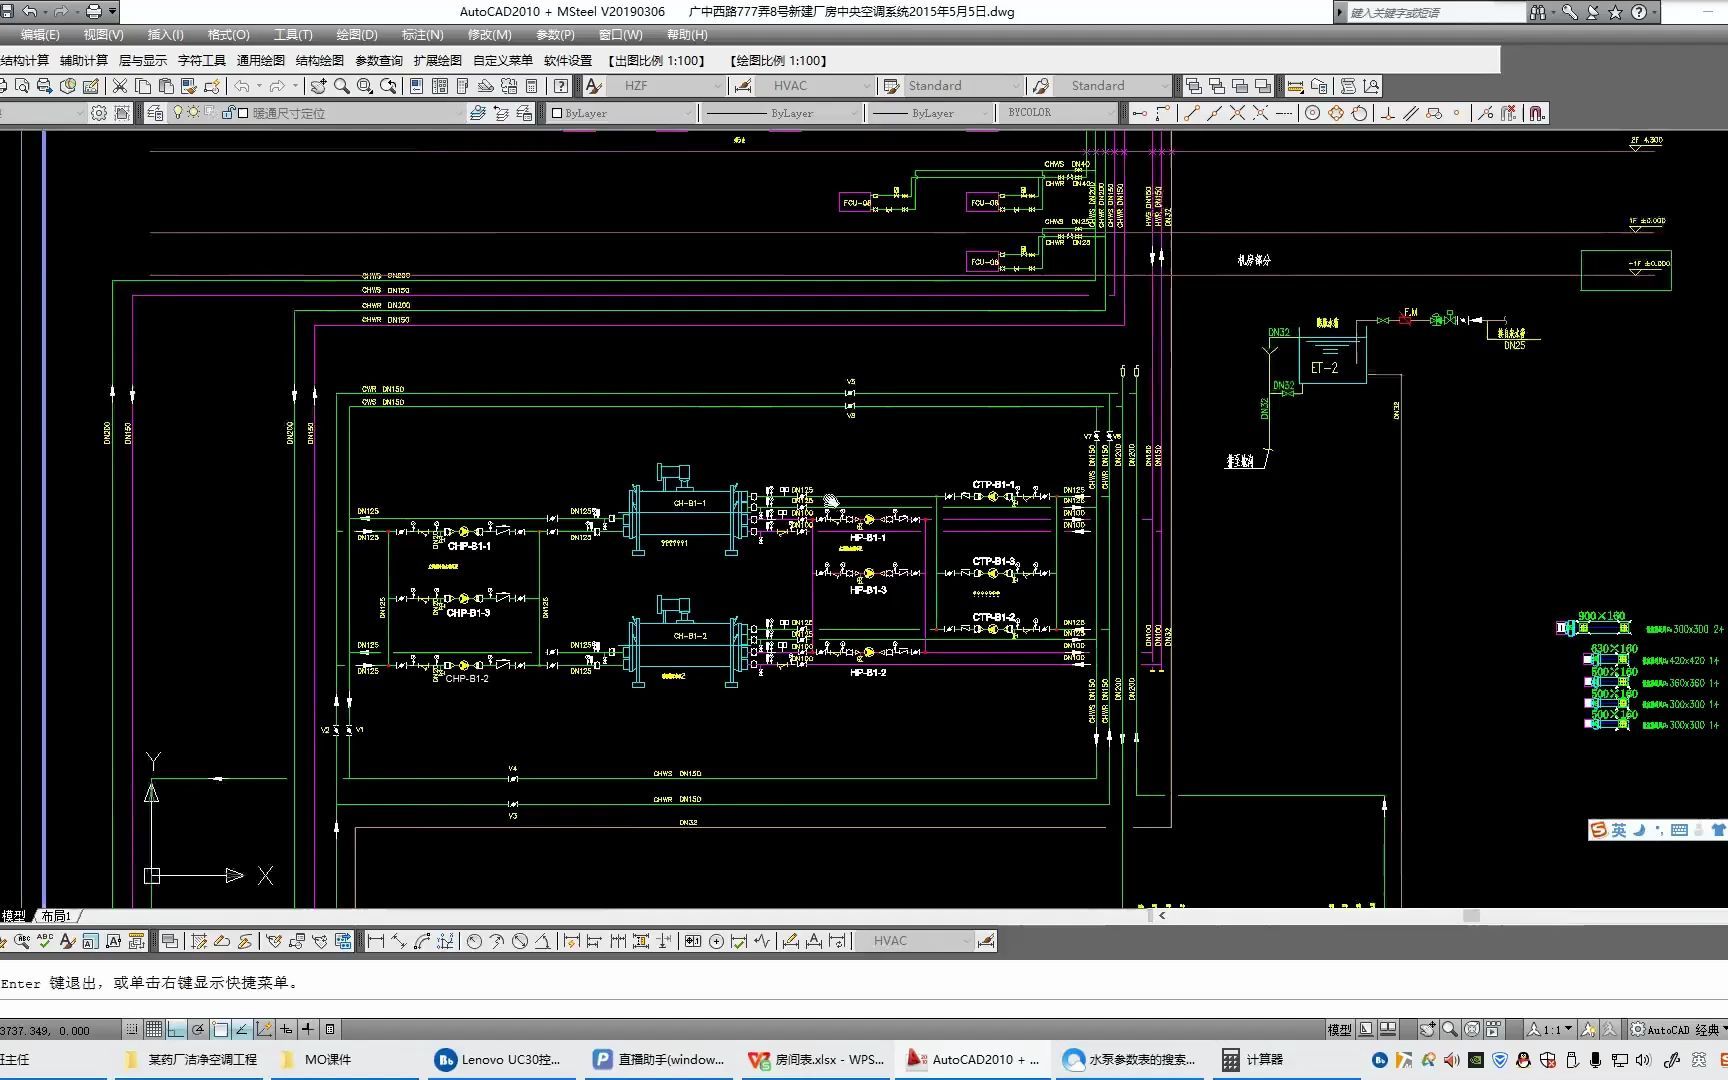1728x1080 pixels.
Task: Toggle Lineweight display in status bar
Action: (308, 1029)
